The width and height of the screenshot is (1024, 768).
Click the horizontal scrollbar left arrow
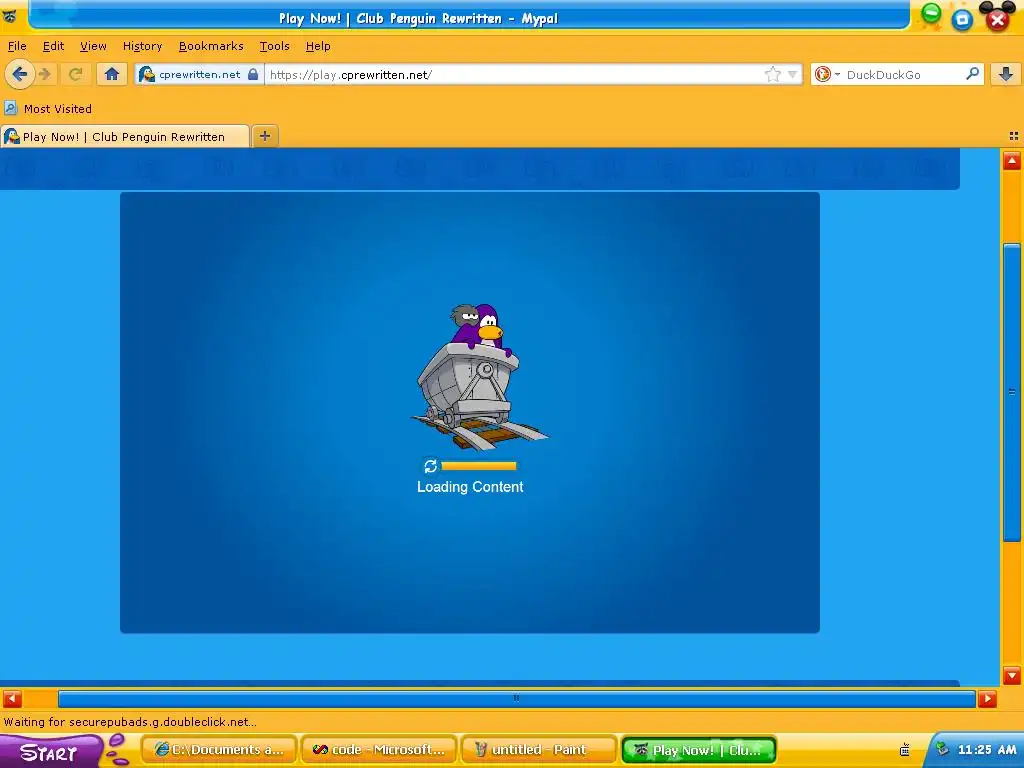click(x=12, y=699)
